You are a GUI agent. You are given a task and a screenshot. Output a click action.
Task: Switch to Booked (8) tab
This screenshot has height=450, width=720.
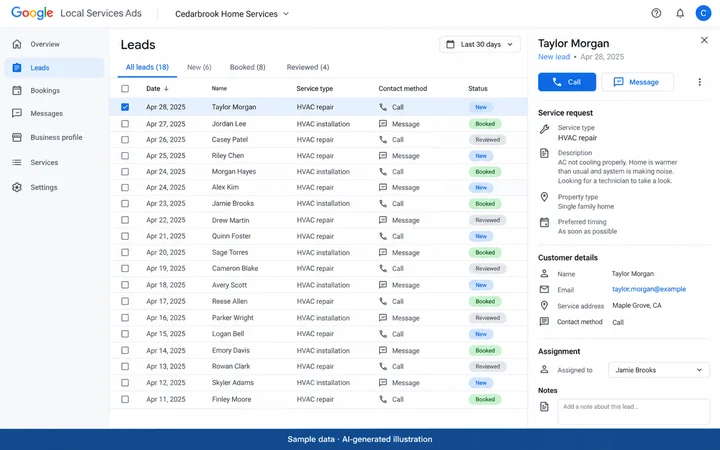pos(248,67)
